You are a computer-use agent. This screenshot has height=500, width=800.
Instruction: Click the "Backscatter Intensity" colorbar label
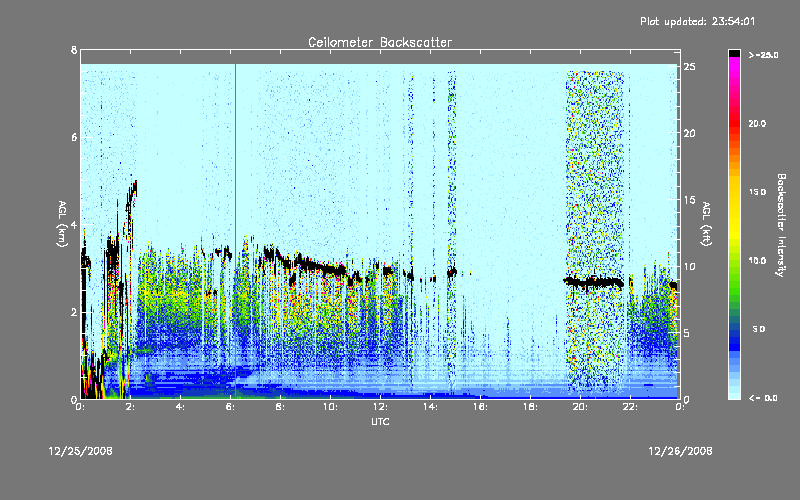781,225
